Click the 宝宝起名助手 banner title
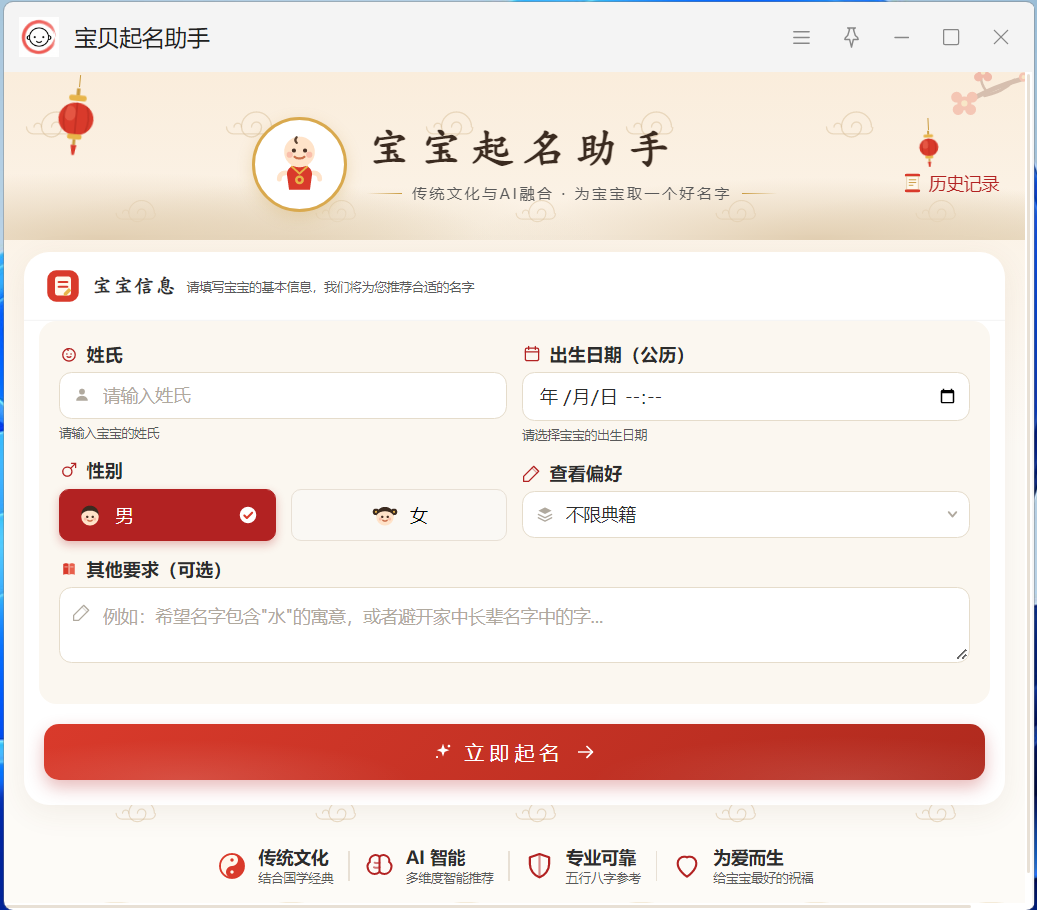The height and width of the screenshot is (910, 1037). [x=521, y=149]
